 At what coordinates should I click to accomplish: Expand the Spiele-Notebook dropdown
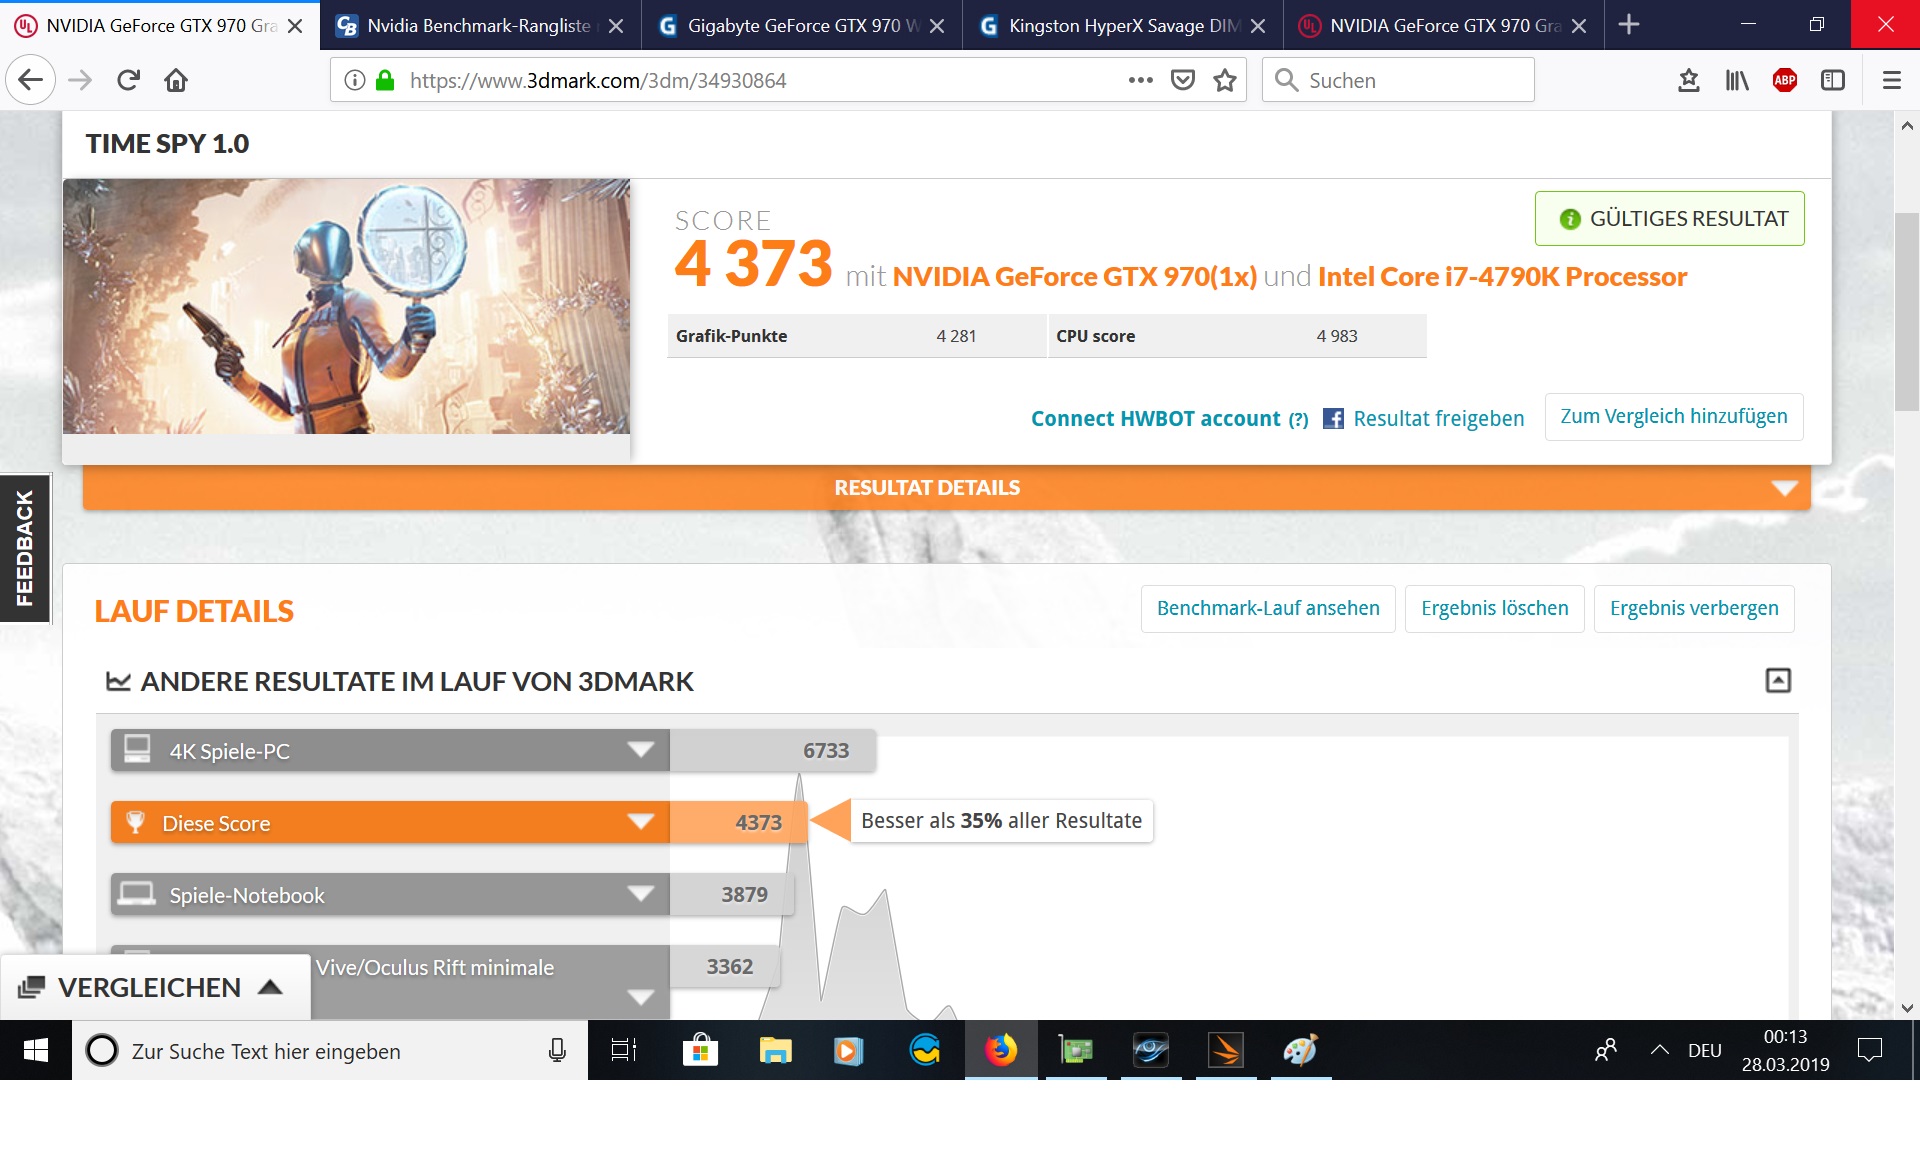click(x=640, y=894)
